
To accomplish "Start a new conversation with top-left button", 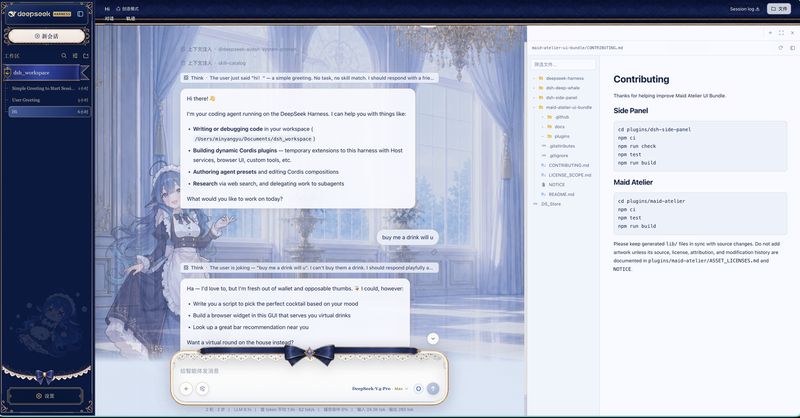I will click(46, 36).
